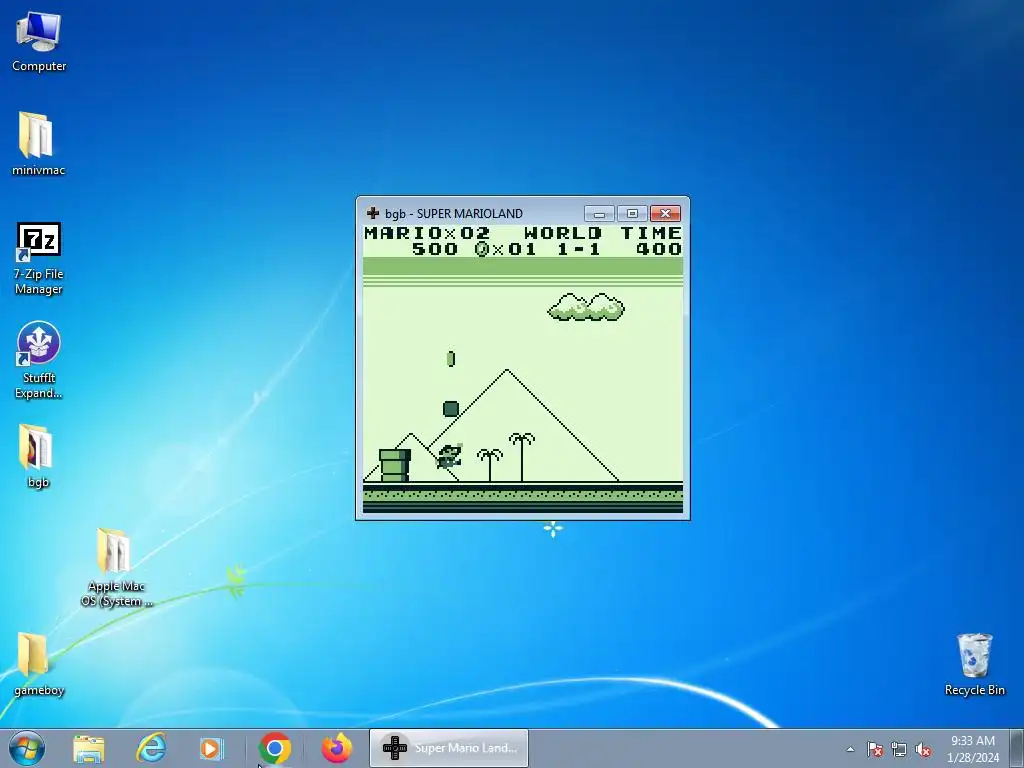Click the green warp pipe in game
This screenshot has width=1024, height=768.
pyautogui.click(x=395, y=465)
